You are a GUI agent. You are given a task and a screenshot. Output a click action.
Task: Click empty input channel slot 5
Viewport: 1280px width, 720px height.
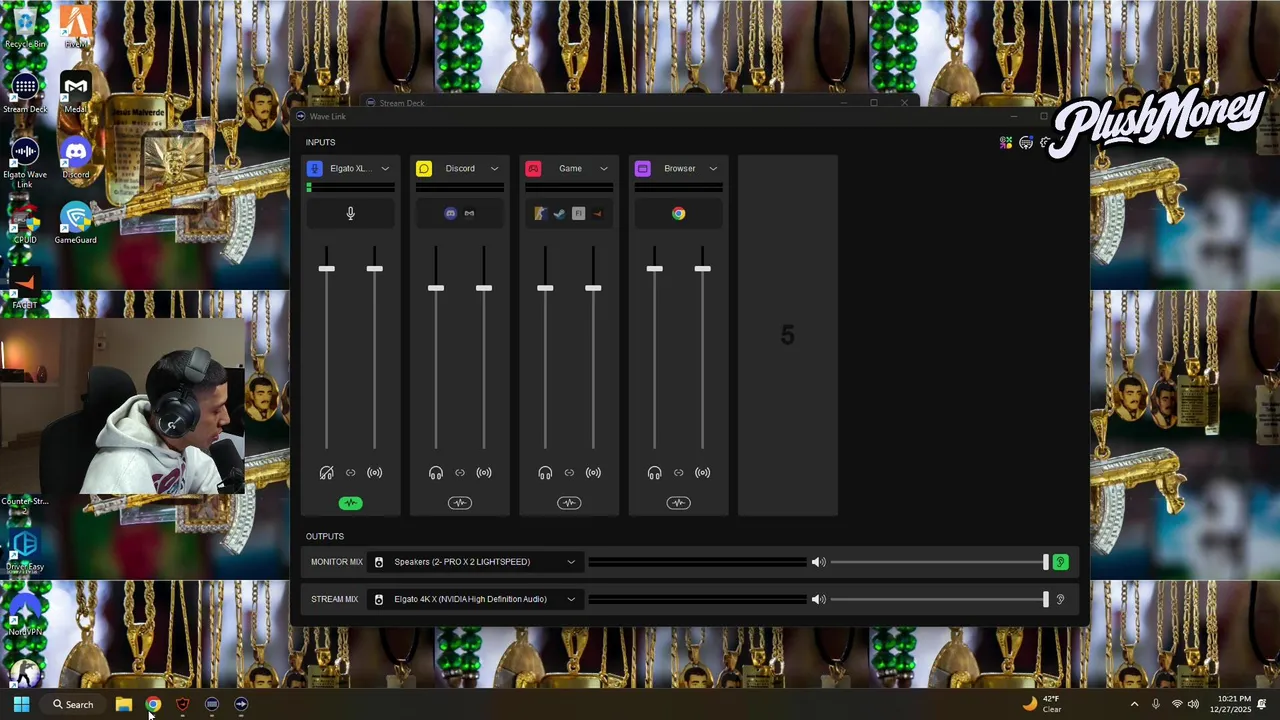(x=788, y=335)
